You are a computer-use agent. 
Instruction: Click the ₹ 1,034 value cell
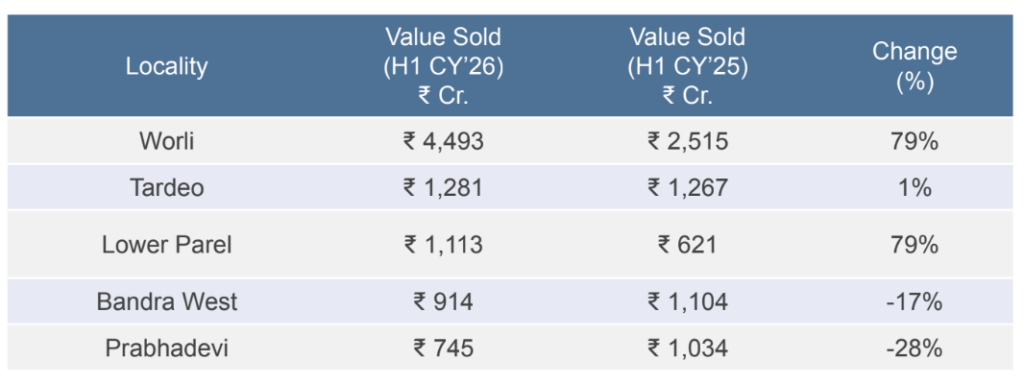[x=687, y=348]
